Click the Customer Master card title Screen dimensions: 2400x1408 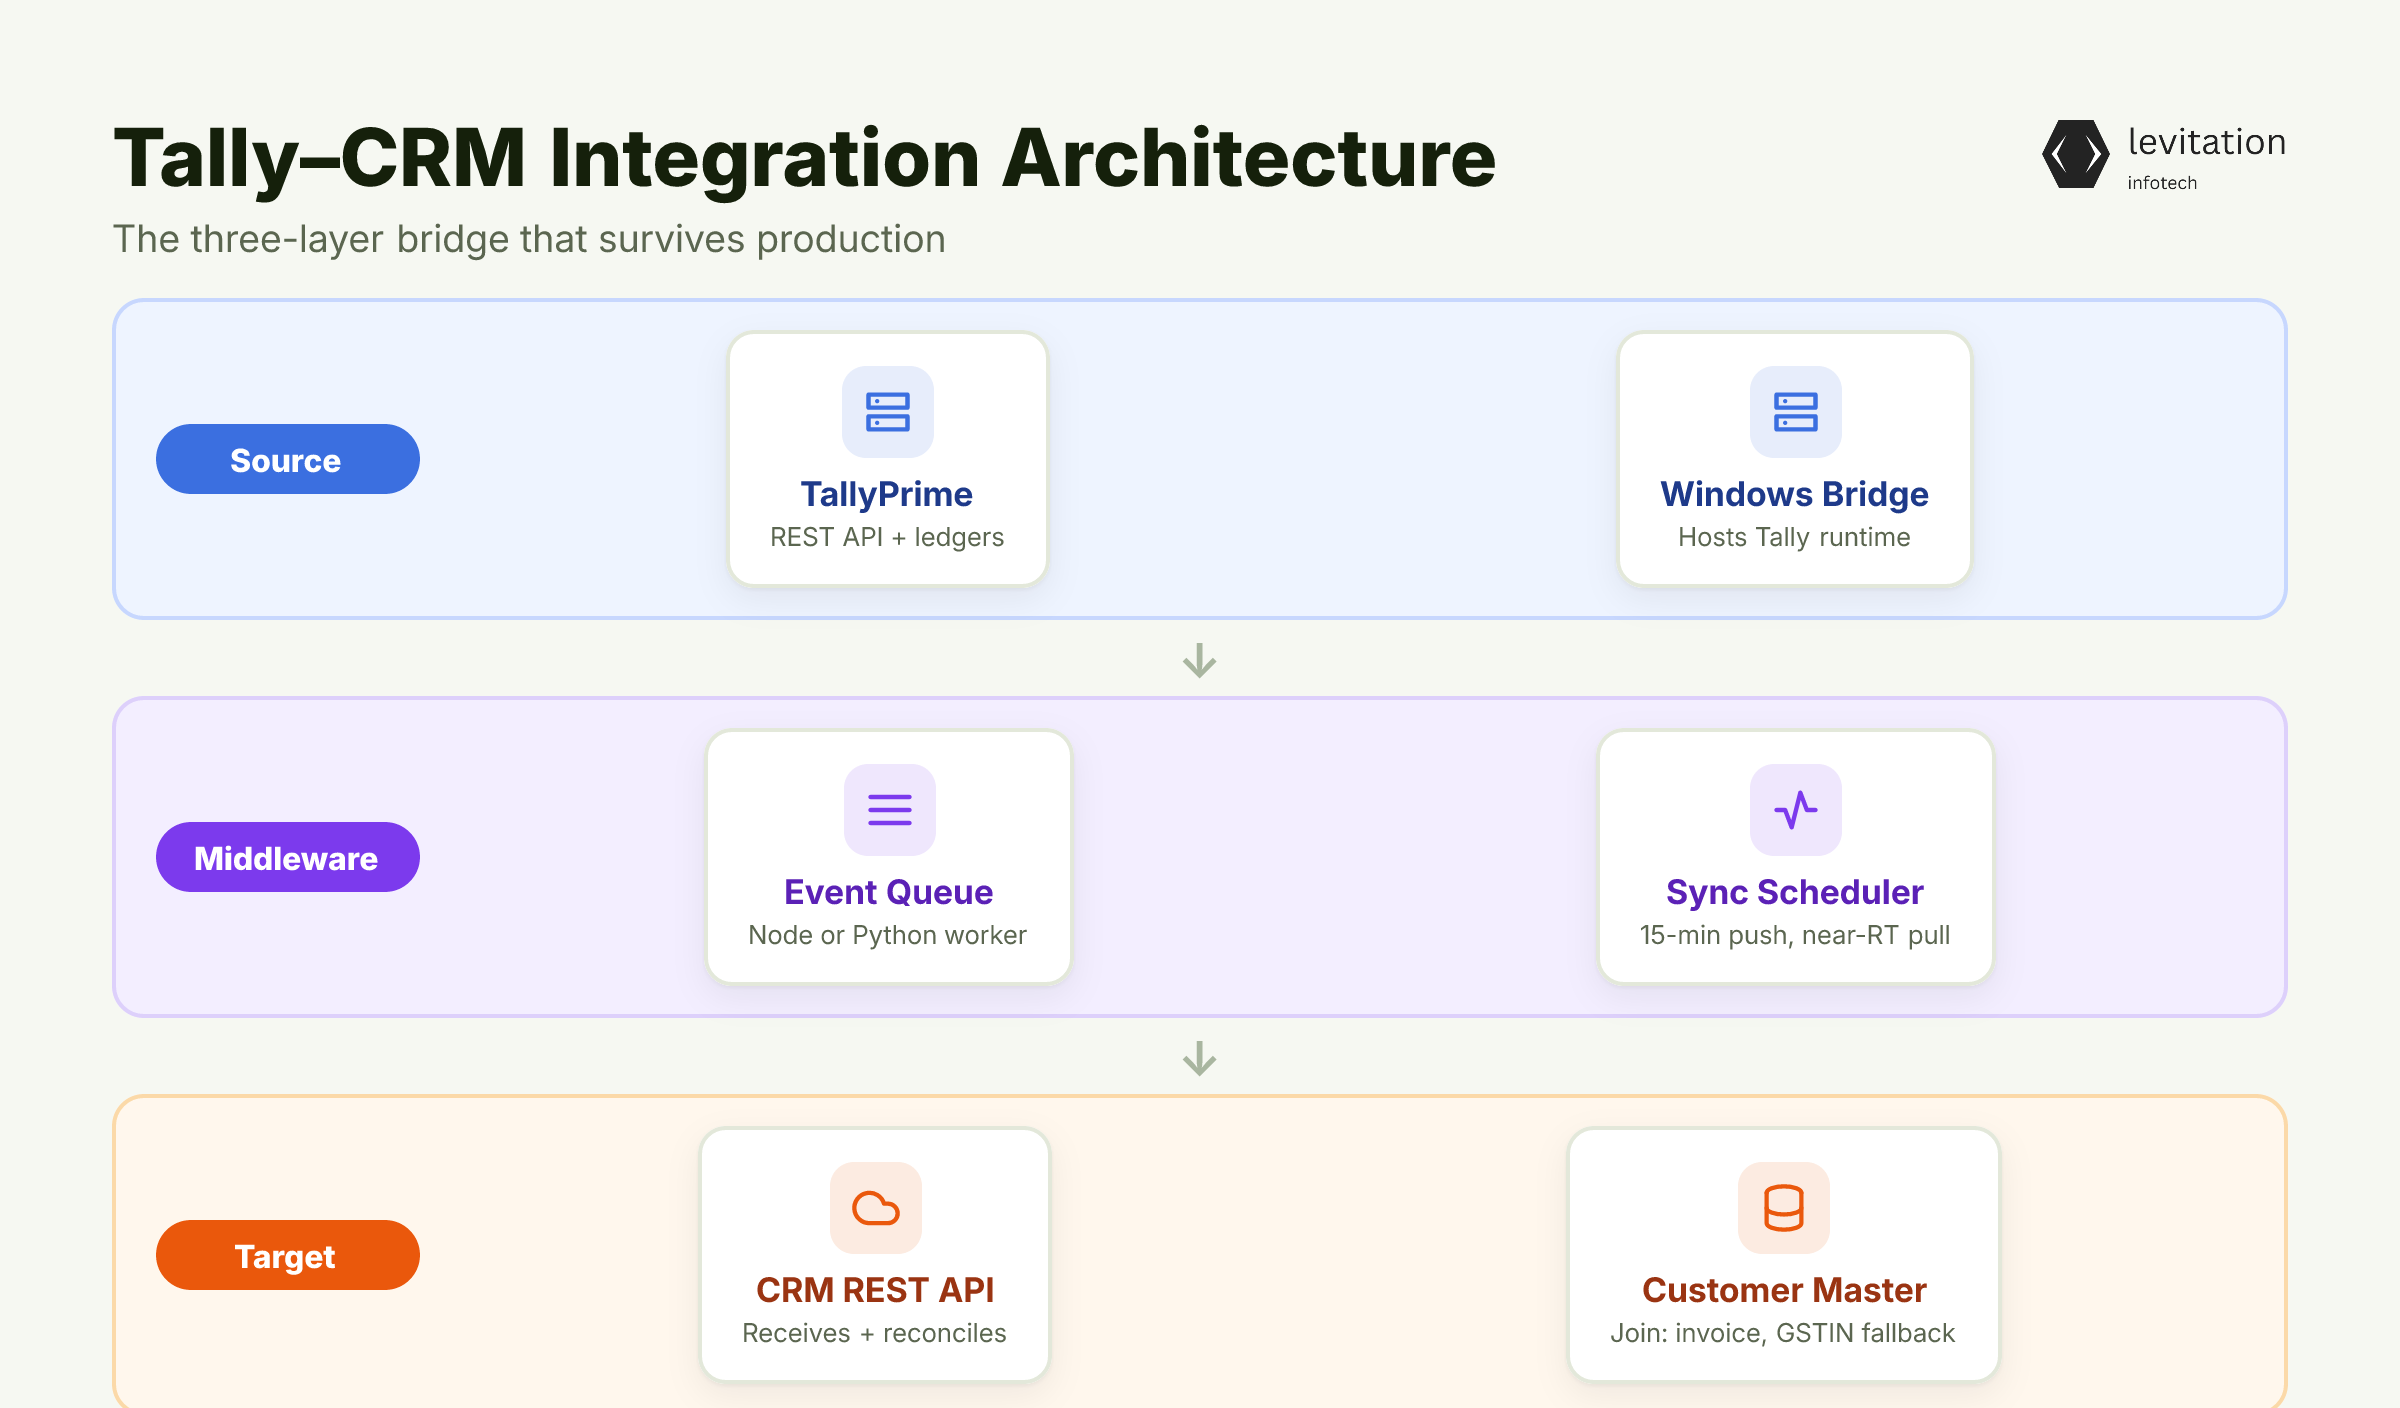pyautogui.click(x=1784, y=1290)
